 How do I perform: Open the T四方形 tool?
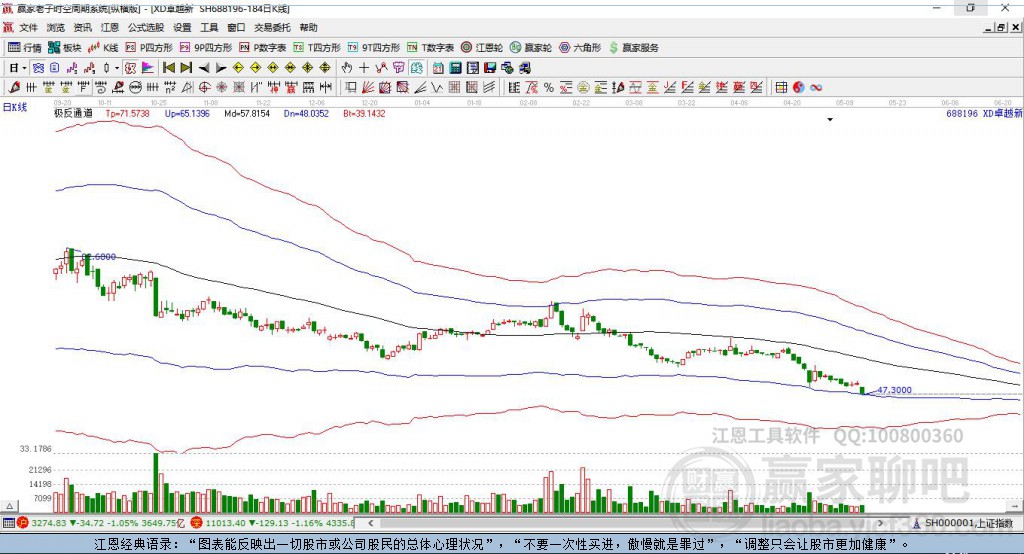317,48
